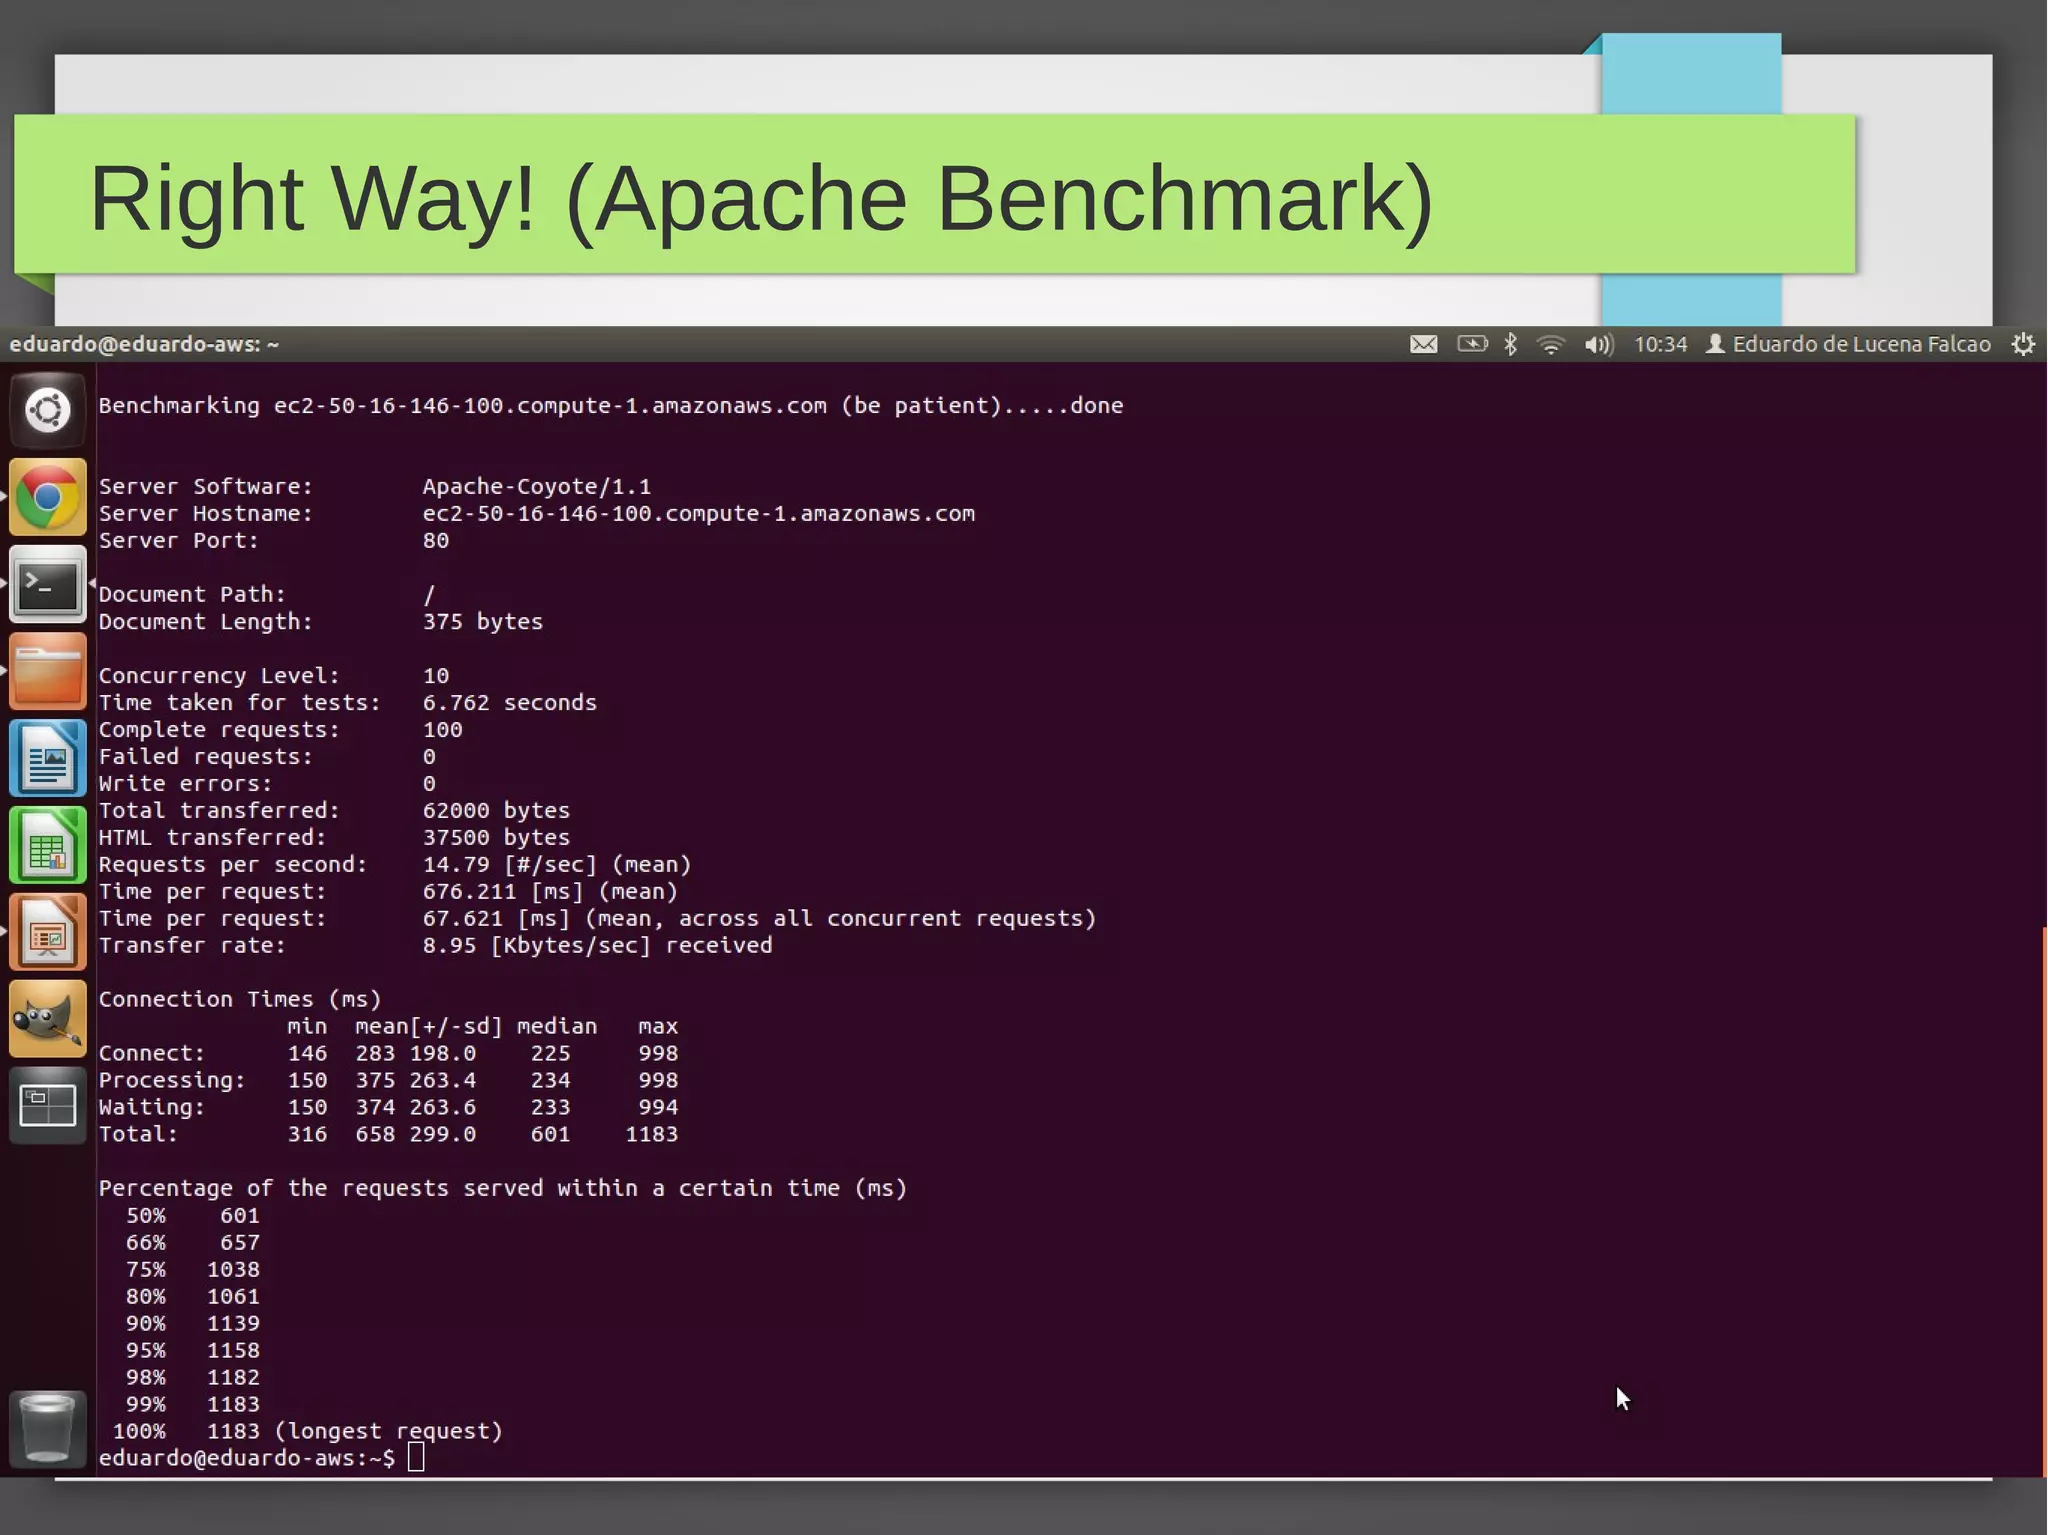Click the 'Percentage of the requests served' heading

pos(502,1189)
